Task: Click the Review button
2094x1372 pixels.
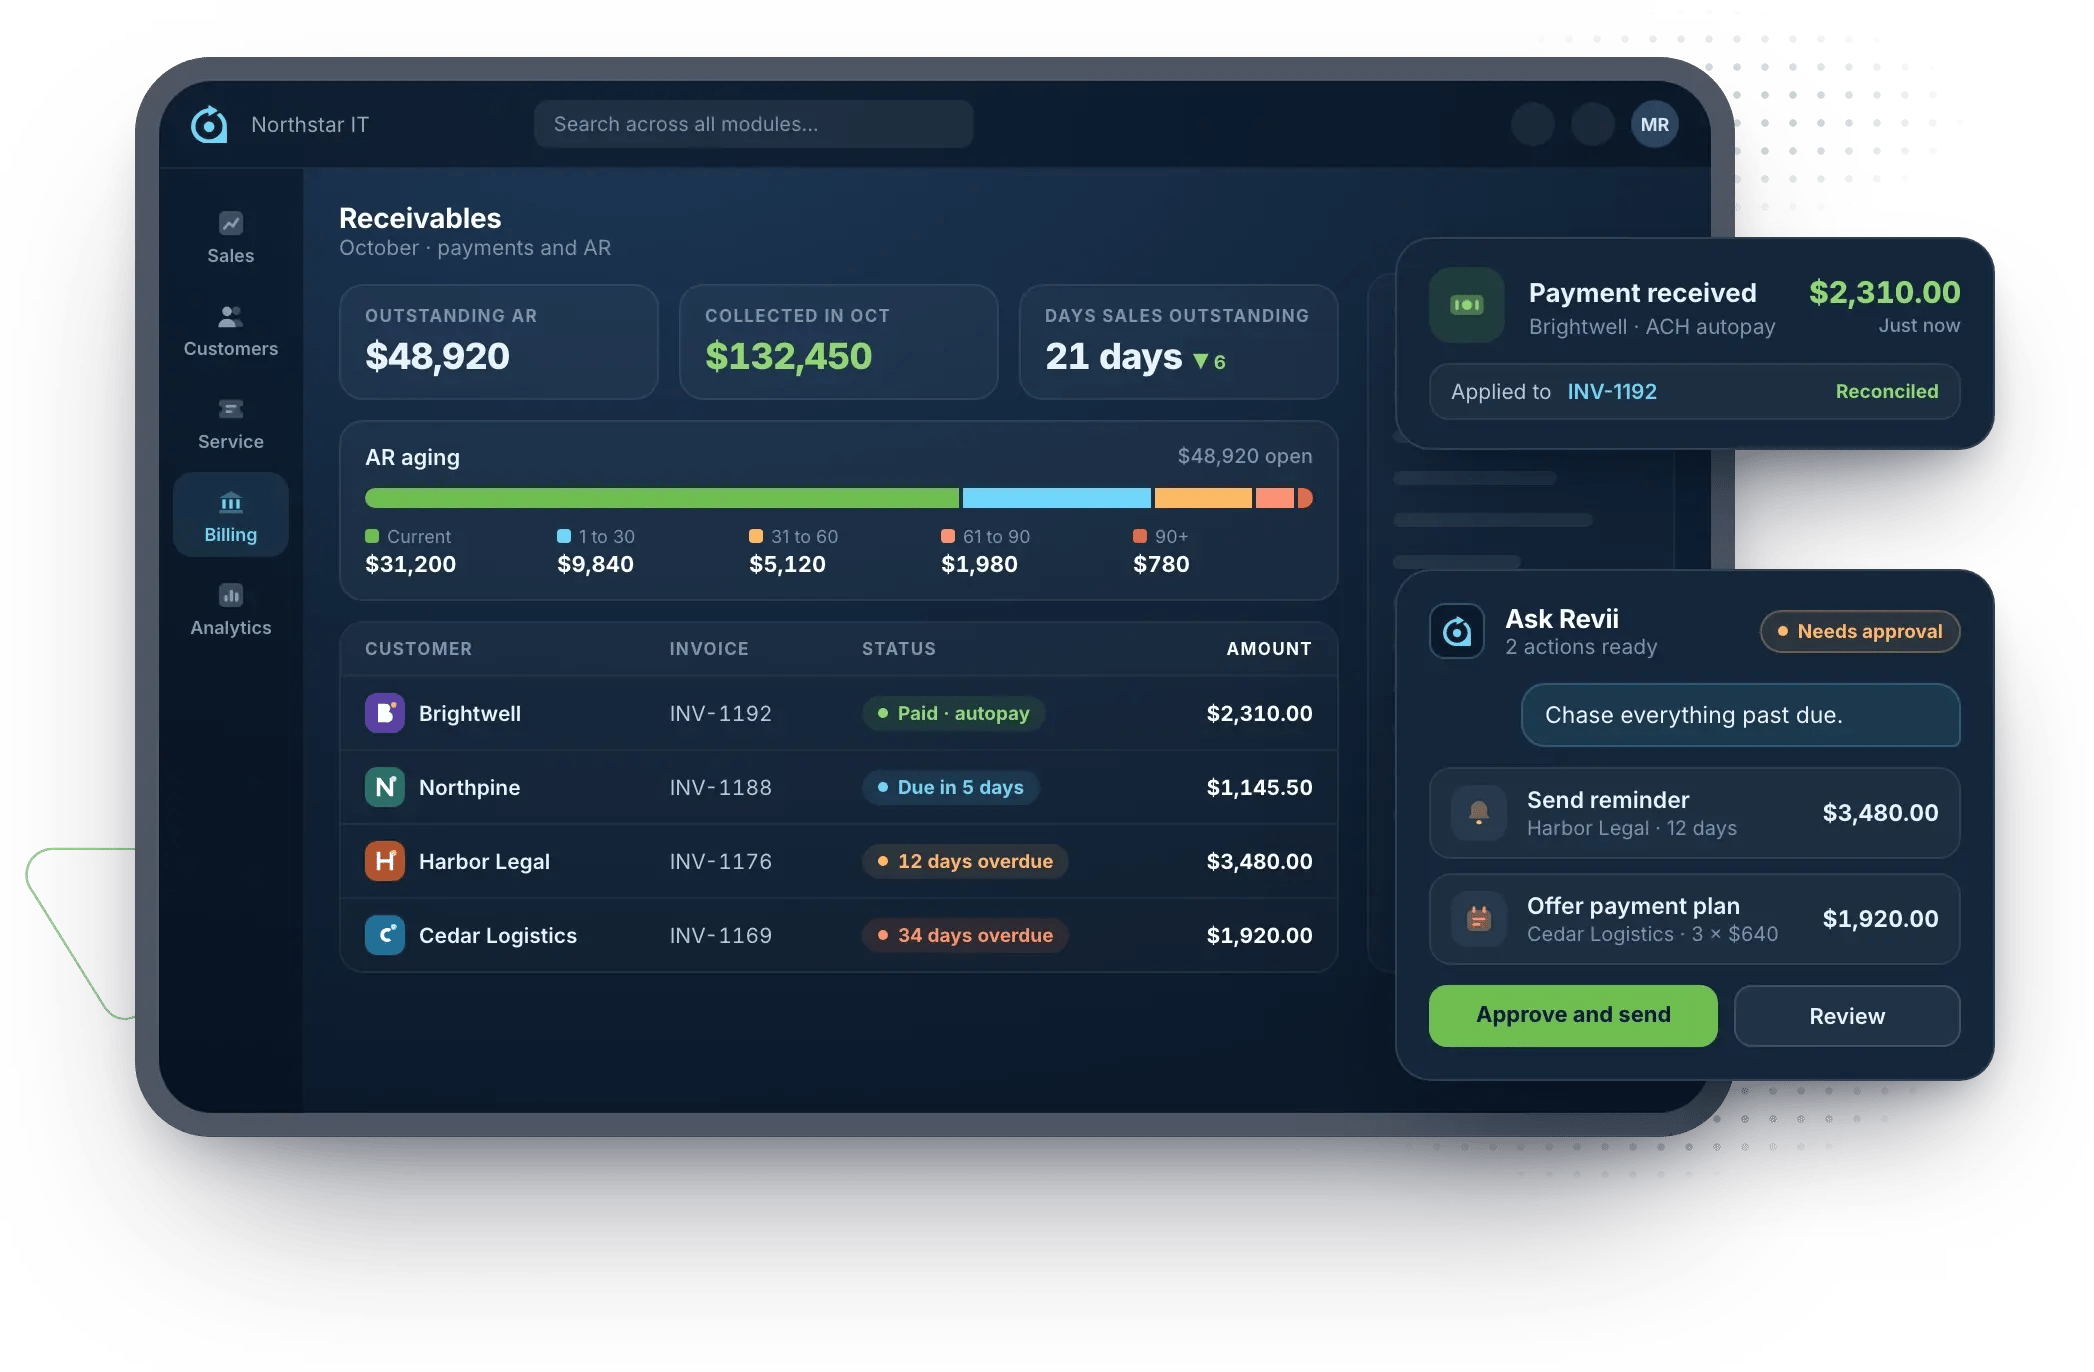Action: coord(1847,1016)
